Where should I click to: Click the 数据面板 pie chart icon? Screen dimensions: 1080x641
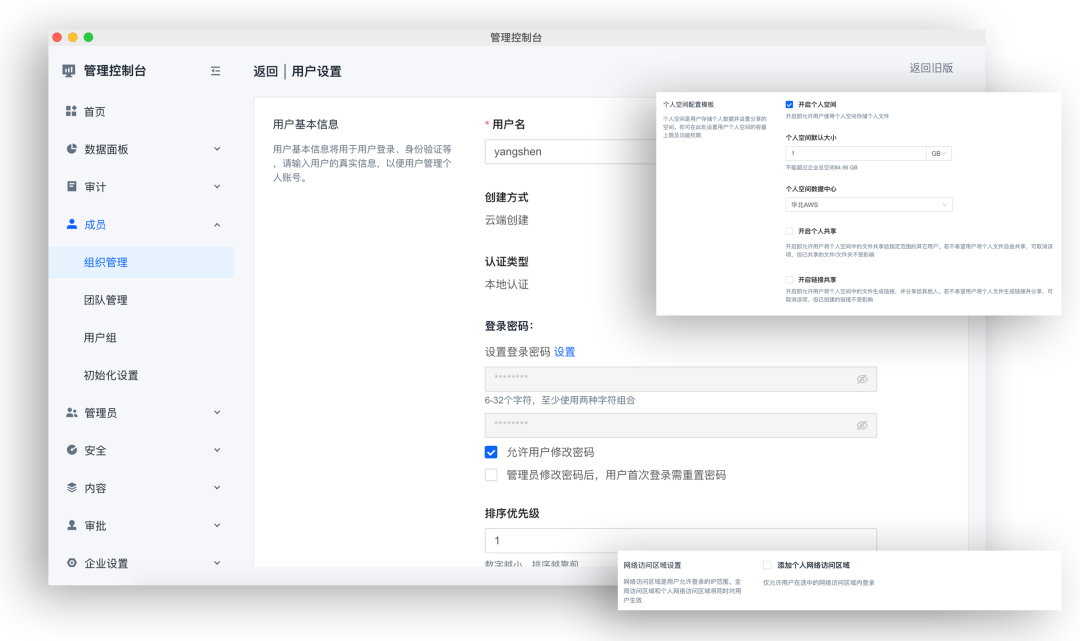[x=72, y=149]
